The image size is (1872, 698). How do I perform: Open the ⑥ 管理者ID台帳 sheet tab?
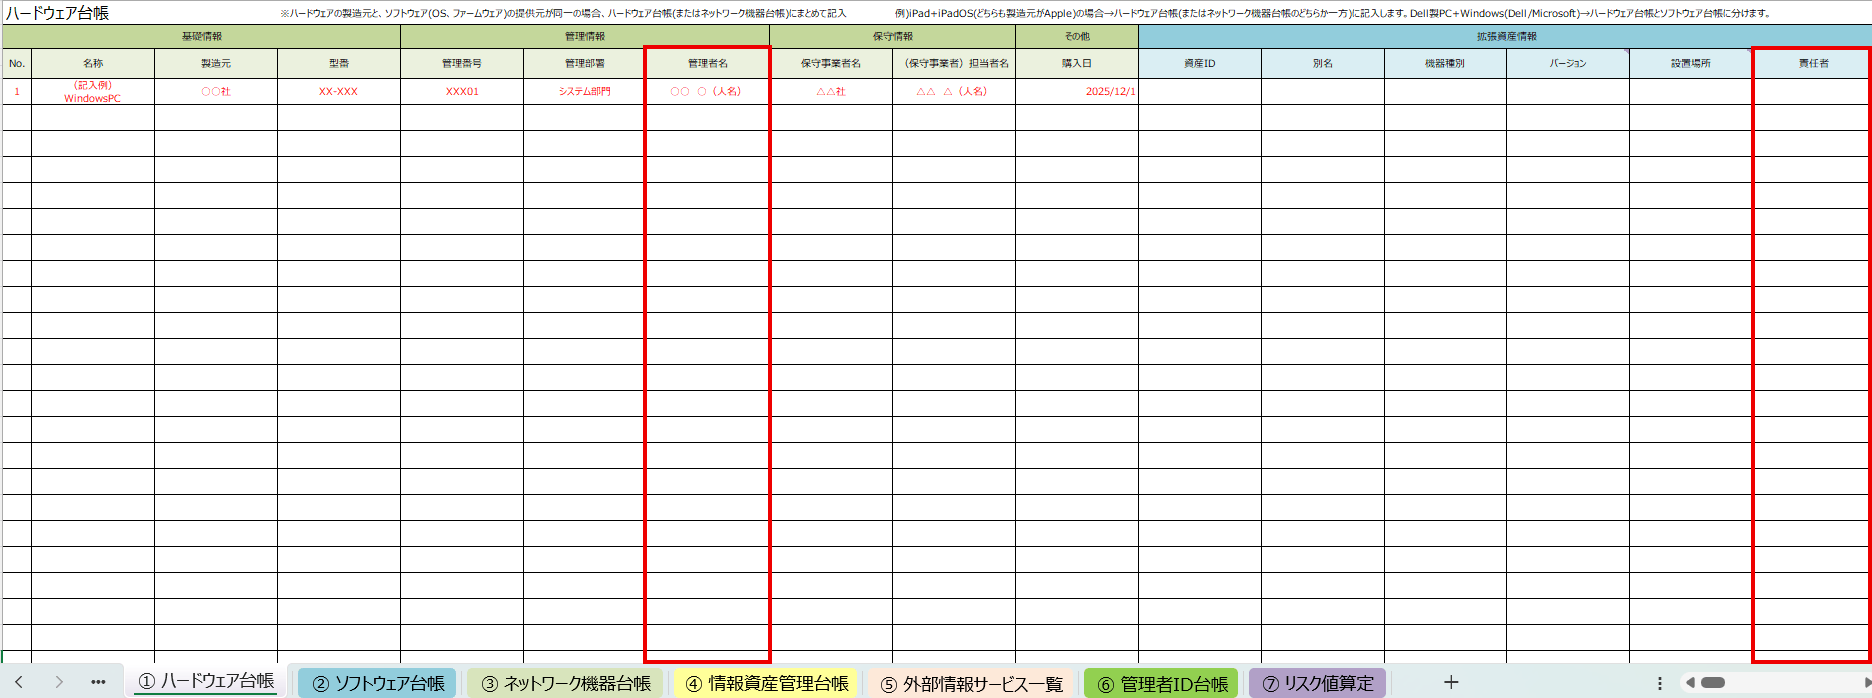(1162, 683)
